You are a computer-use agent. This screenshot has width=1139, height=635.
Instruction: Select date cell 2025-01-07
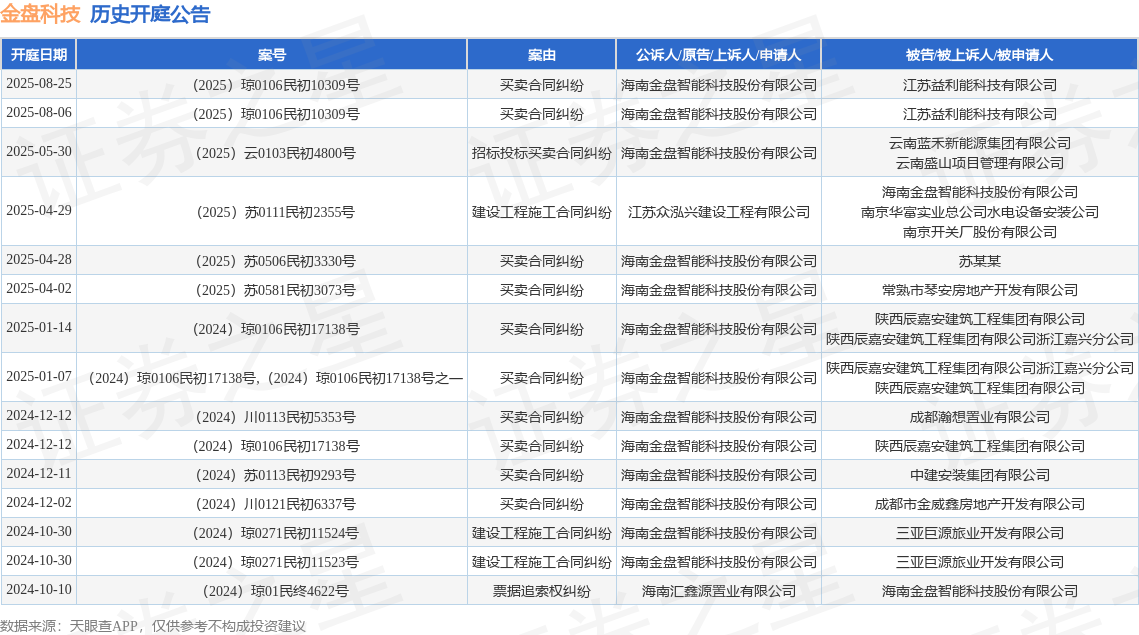pyautogui.click(x=39, y=376)
